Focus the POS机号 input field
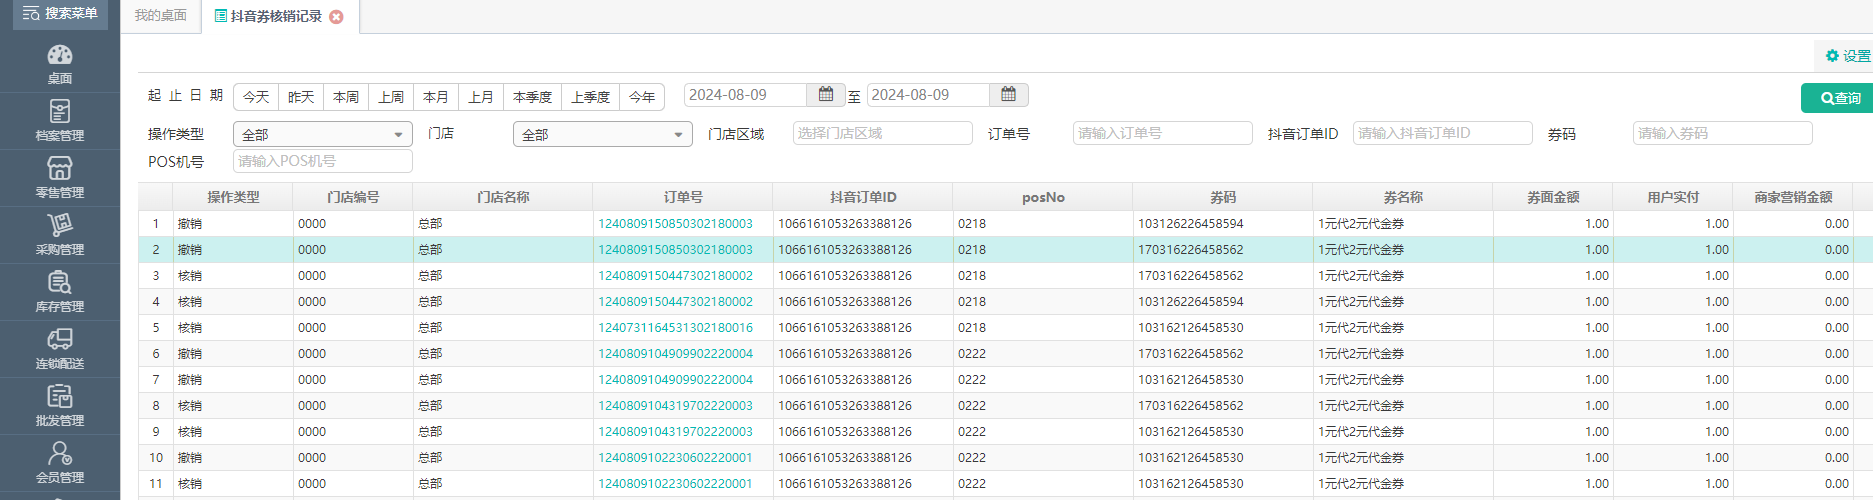The height and width of the screenshot is (500, 1873). point(323,161)
